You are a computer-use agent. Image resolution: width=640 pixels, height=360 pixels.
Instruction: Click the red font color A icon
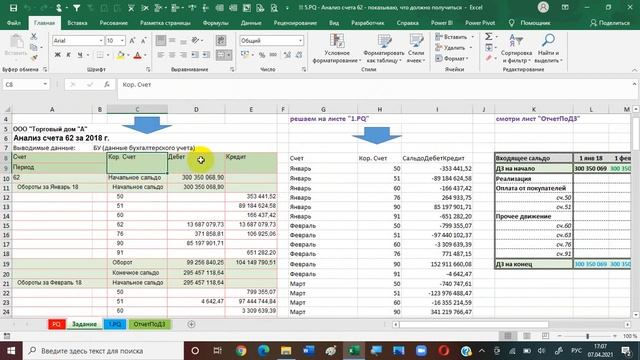[x=137, y=55]
